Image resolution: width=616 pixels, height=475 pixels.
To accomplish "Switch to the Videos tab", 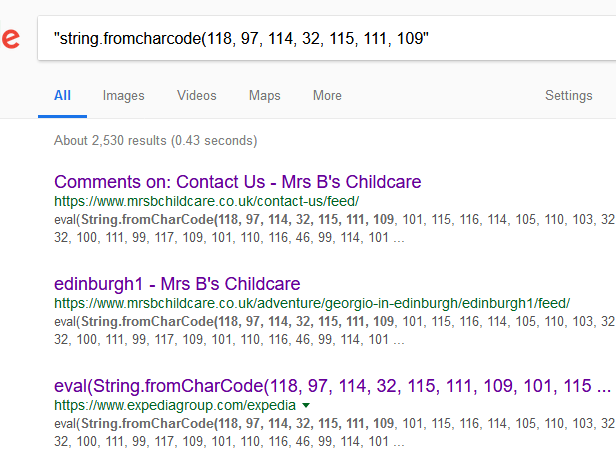I will pos(196,95).
